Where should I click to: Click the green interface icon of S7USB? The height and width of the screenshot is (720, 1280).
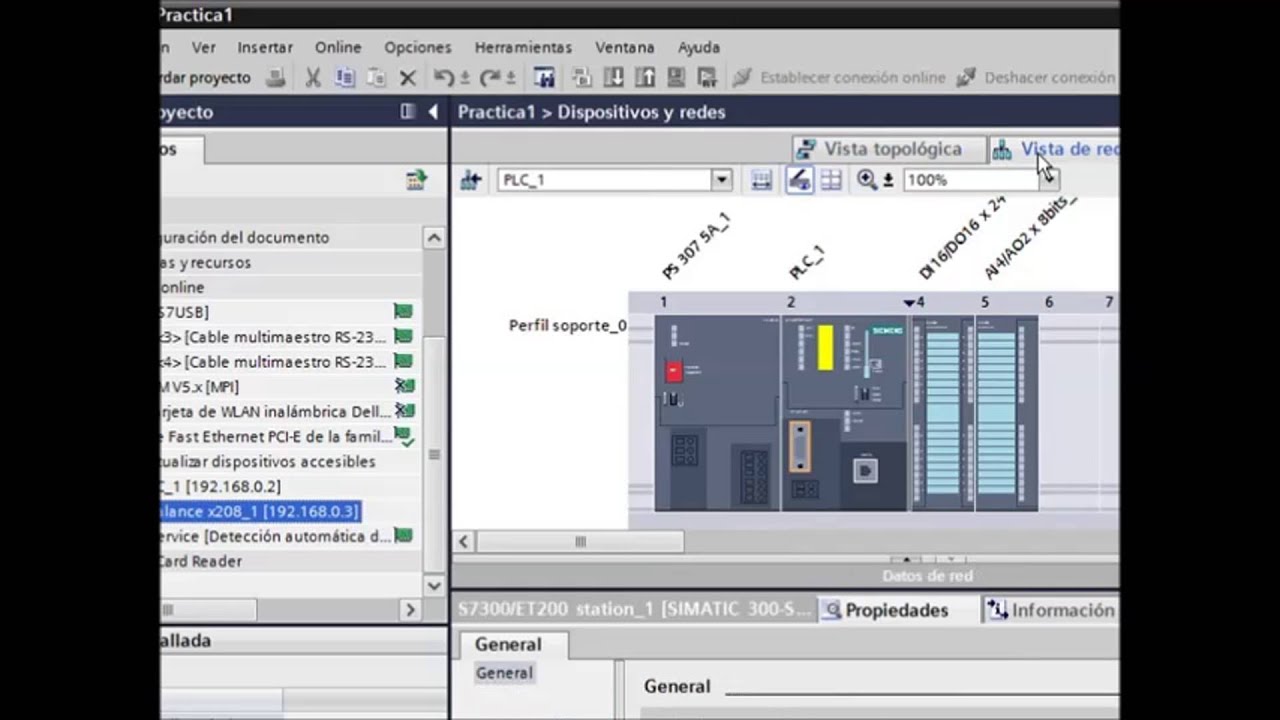pos(403,311)
